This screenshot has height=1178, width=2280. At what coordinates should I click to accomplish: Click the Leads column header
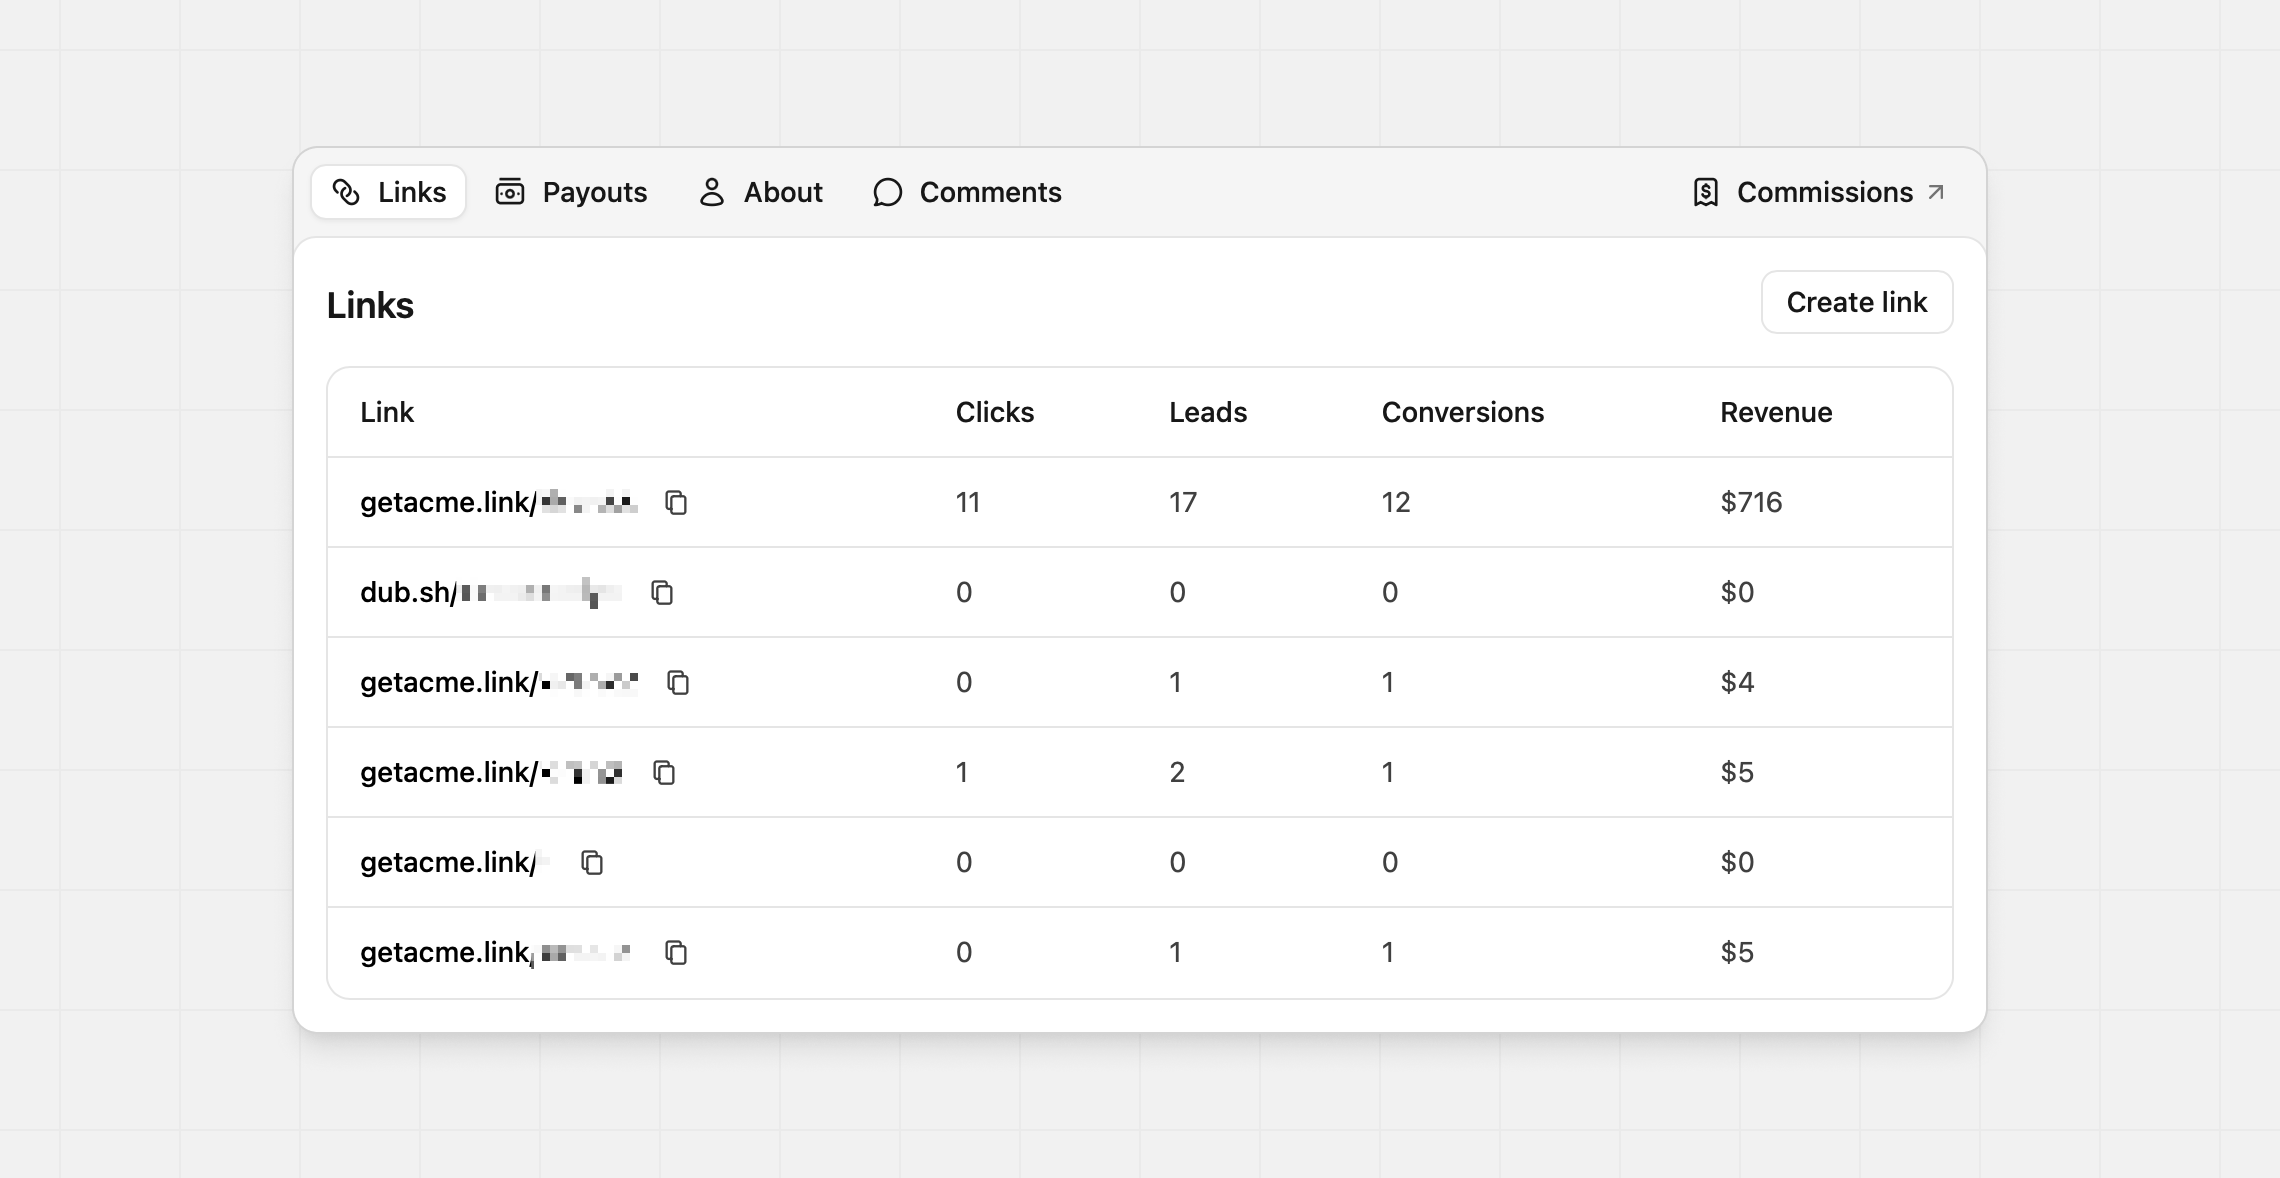click(x=1207, y=412)
